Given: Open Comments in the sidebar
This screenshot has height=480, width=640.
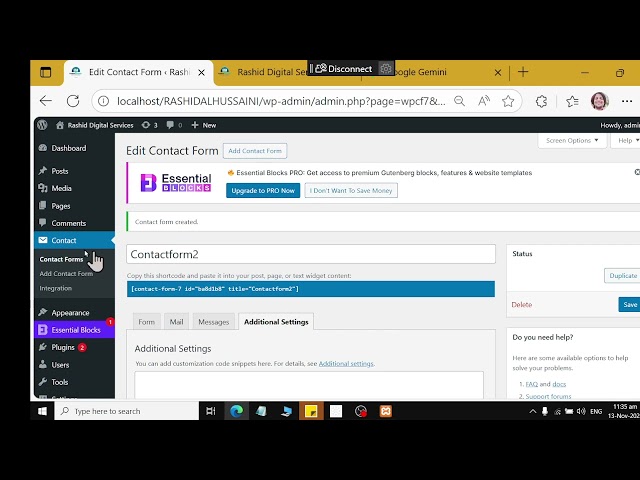Looking at the screenshot, I should pyautogui.click(x=69, y=223).
